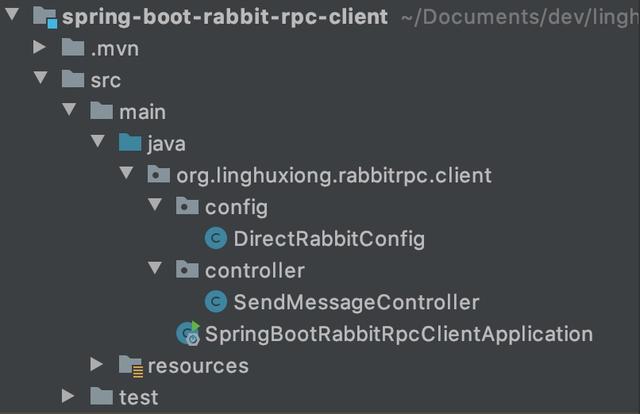Select the java folder label
Screen dimensions: 640x414
pos(167,145)
